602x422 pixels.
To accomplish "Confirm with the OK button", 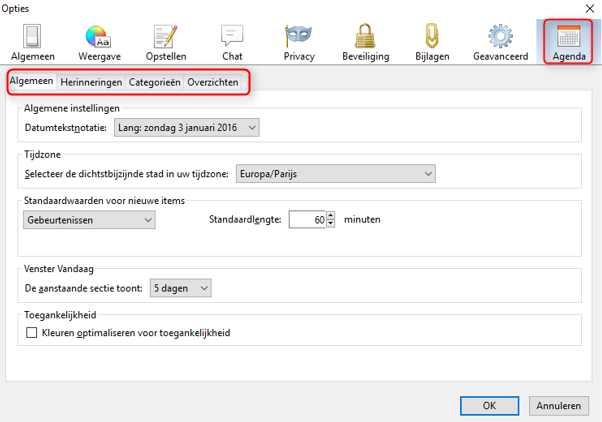I will coord(490,405).
